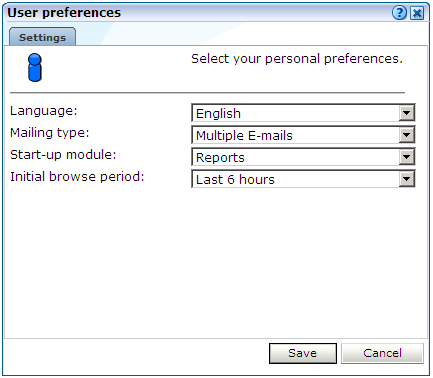Click the Language label text
This screenshot has width=433, height=378.
[44, 111]
